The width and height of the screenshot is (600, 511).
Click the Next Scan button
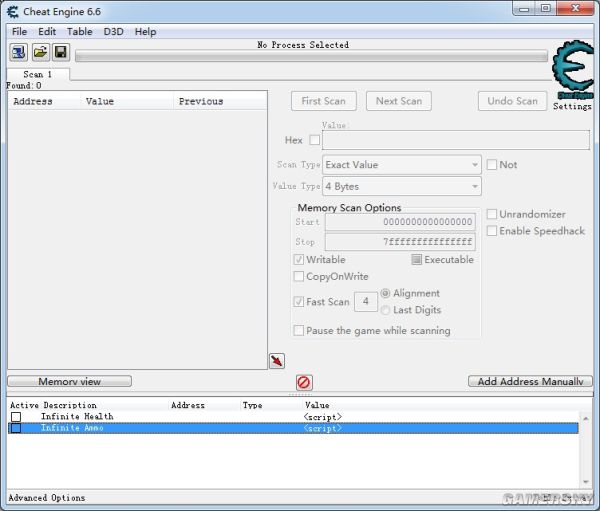399,101
